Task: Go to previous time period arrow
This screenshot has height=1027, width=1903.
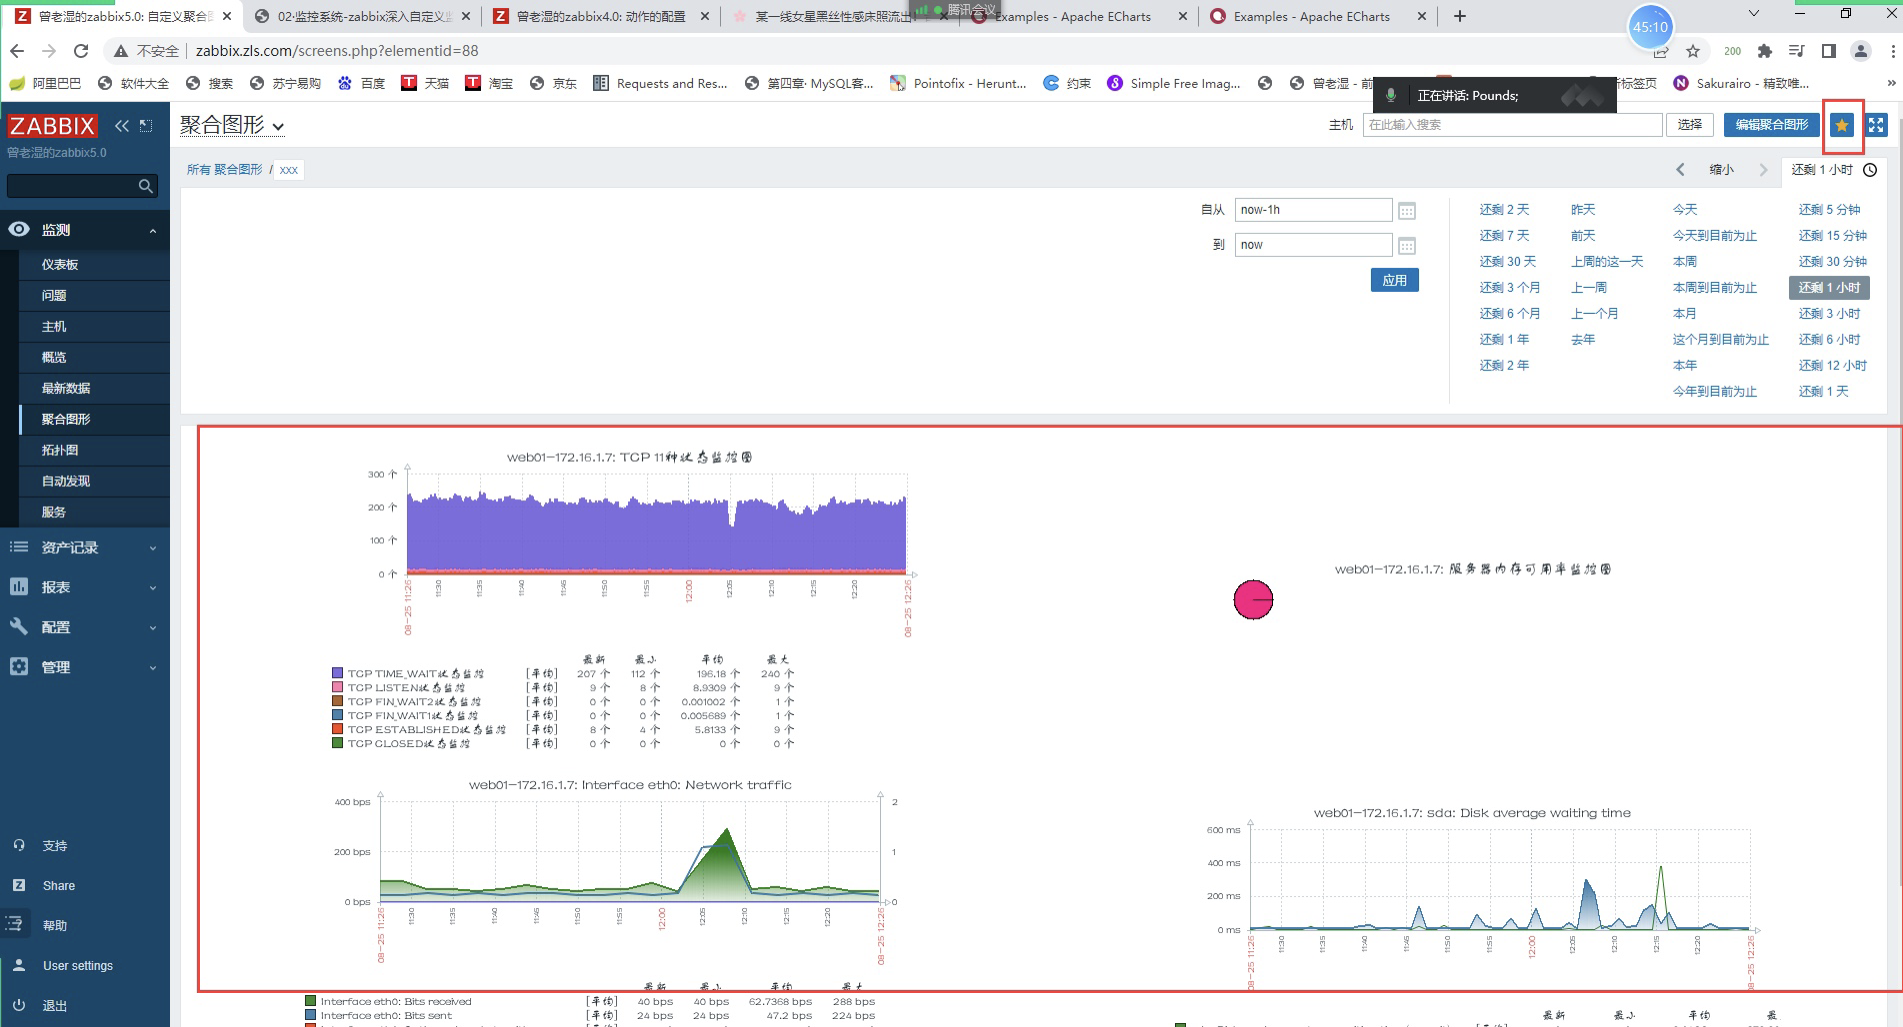Action: click(1680, 170)
